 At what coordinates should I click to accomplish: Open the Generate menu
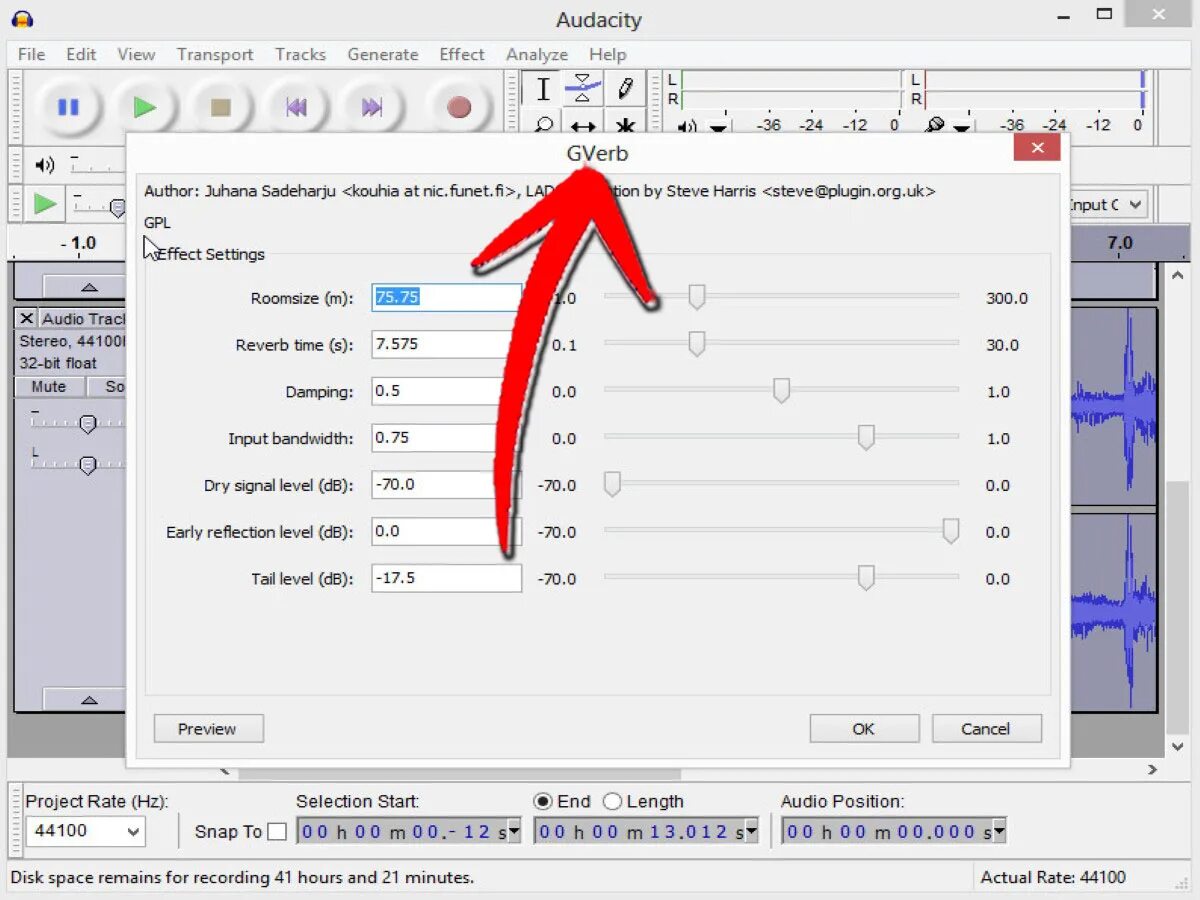tap(383, 54)
